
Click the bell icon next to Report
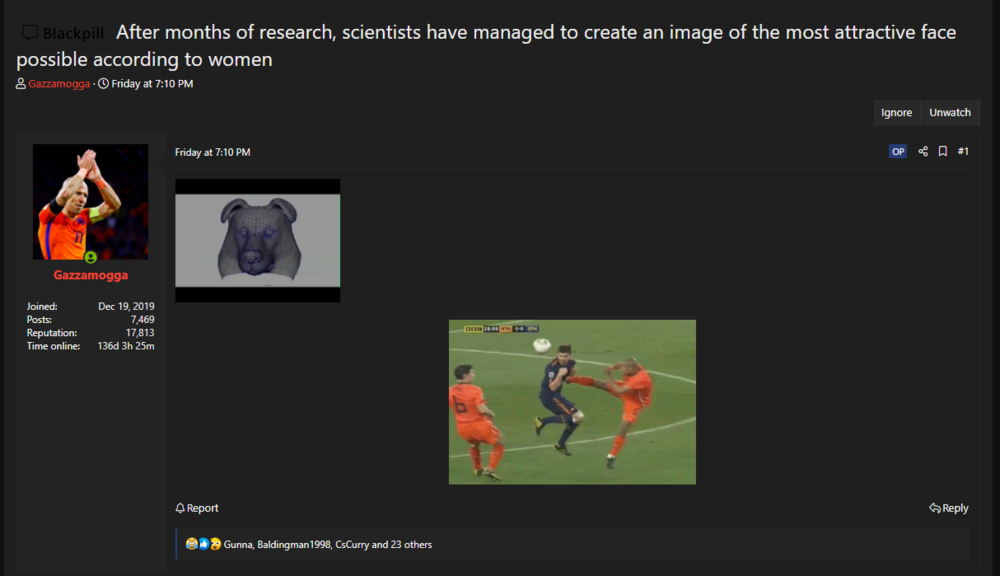180,508
